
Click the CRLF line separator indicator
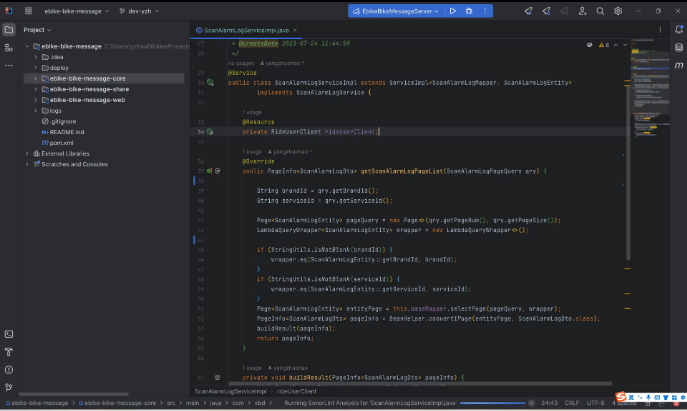572,402
